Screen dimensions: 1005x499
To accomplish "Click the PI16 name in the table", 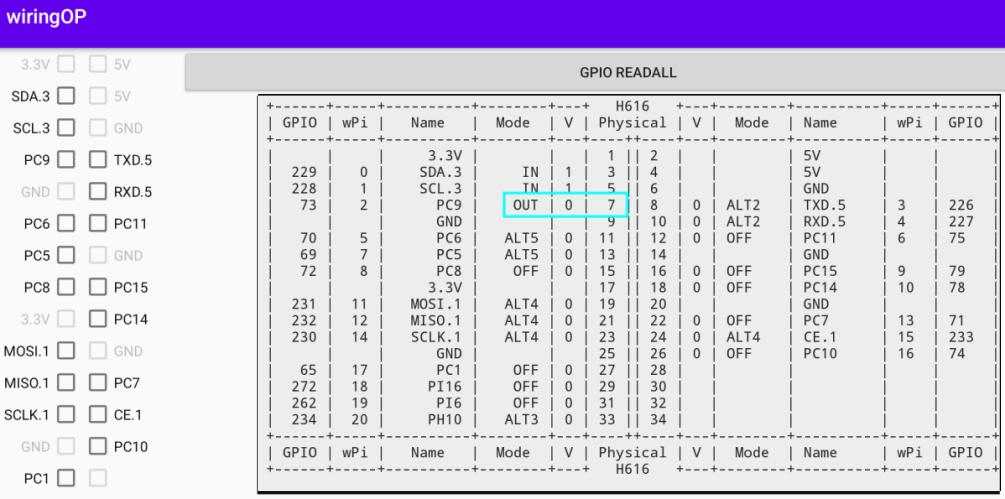I will click(x=445, y=386).
